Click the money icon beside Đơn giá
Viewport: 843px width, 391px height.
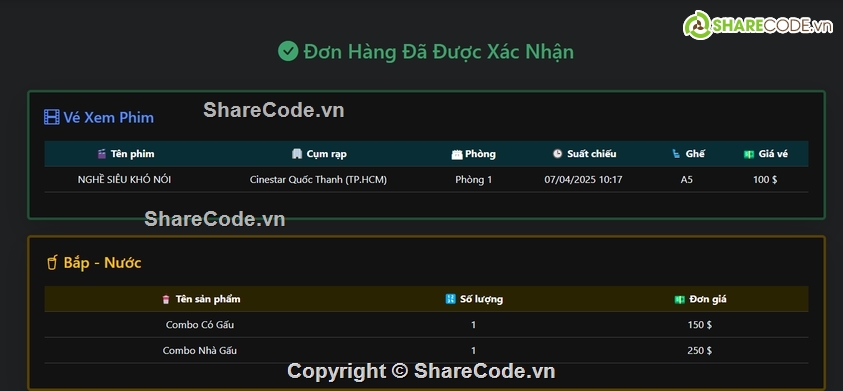click(680, 300)
